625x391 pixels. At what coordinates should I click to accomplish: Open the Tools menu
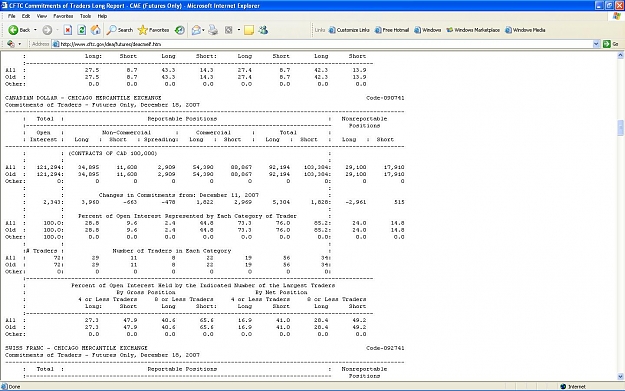click(85, 16)
